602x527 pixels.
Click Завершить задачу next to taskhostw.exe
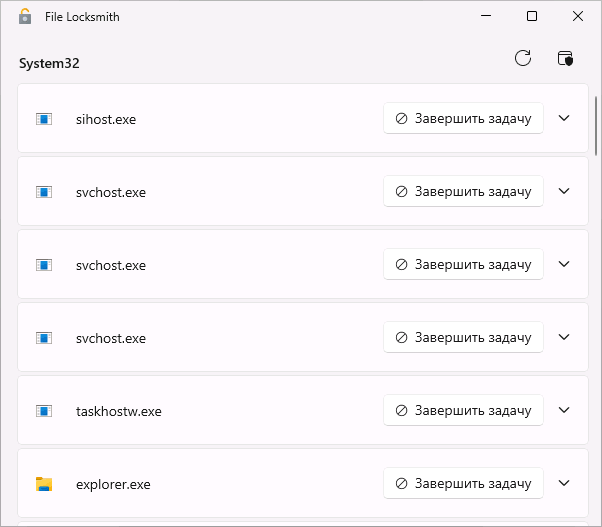pos(463,410)
